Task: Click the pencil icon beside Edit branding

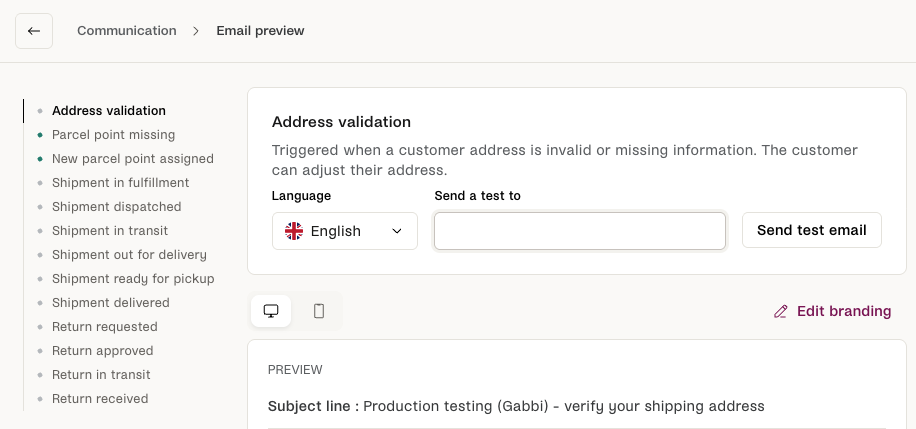Action: (781, 312)
